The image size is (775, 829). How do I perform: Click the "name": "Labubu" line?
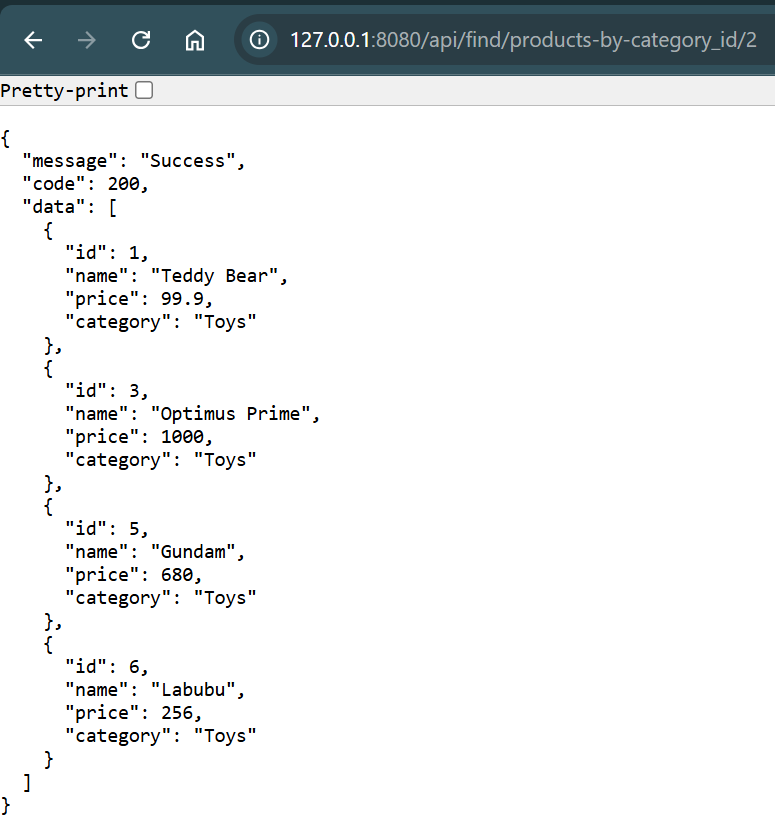coord(155,690)
